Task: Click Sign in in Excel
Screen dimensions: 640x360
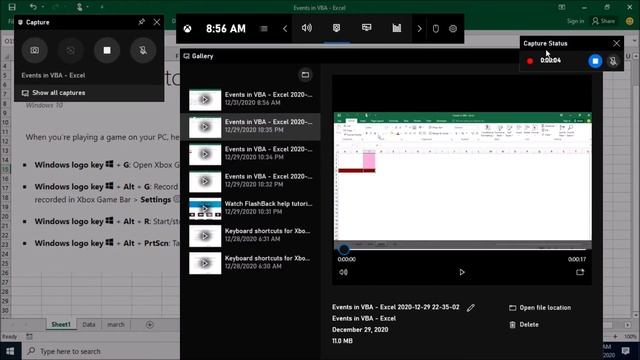Action: click(575, 21)
